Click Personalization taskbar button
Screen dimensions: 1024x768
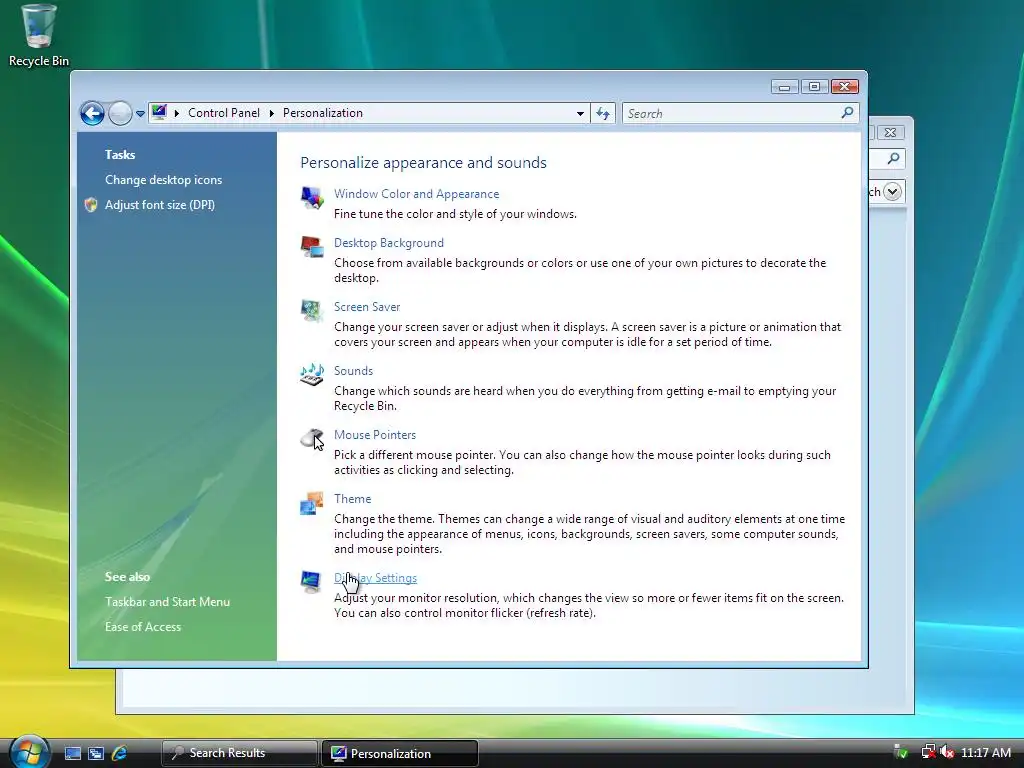point(400,753)
